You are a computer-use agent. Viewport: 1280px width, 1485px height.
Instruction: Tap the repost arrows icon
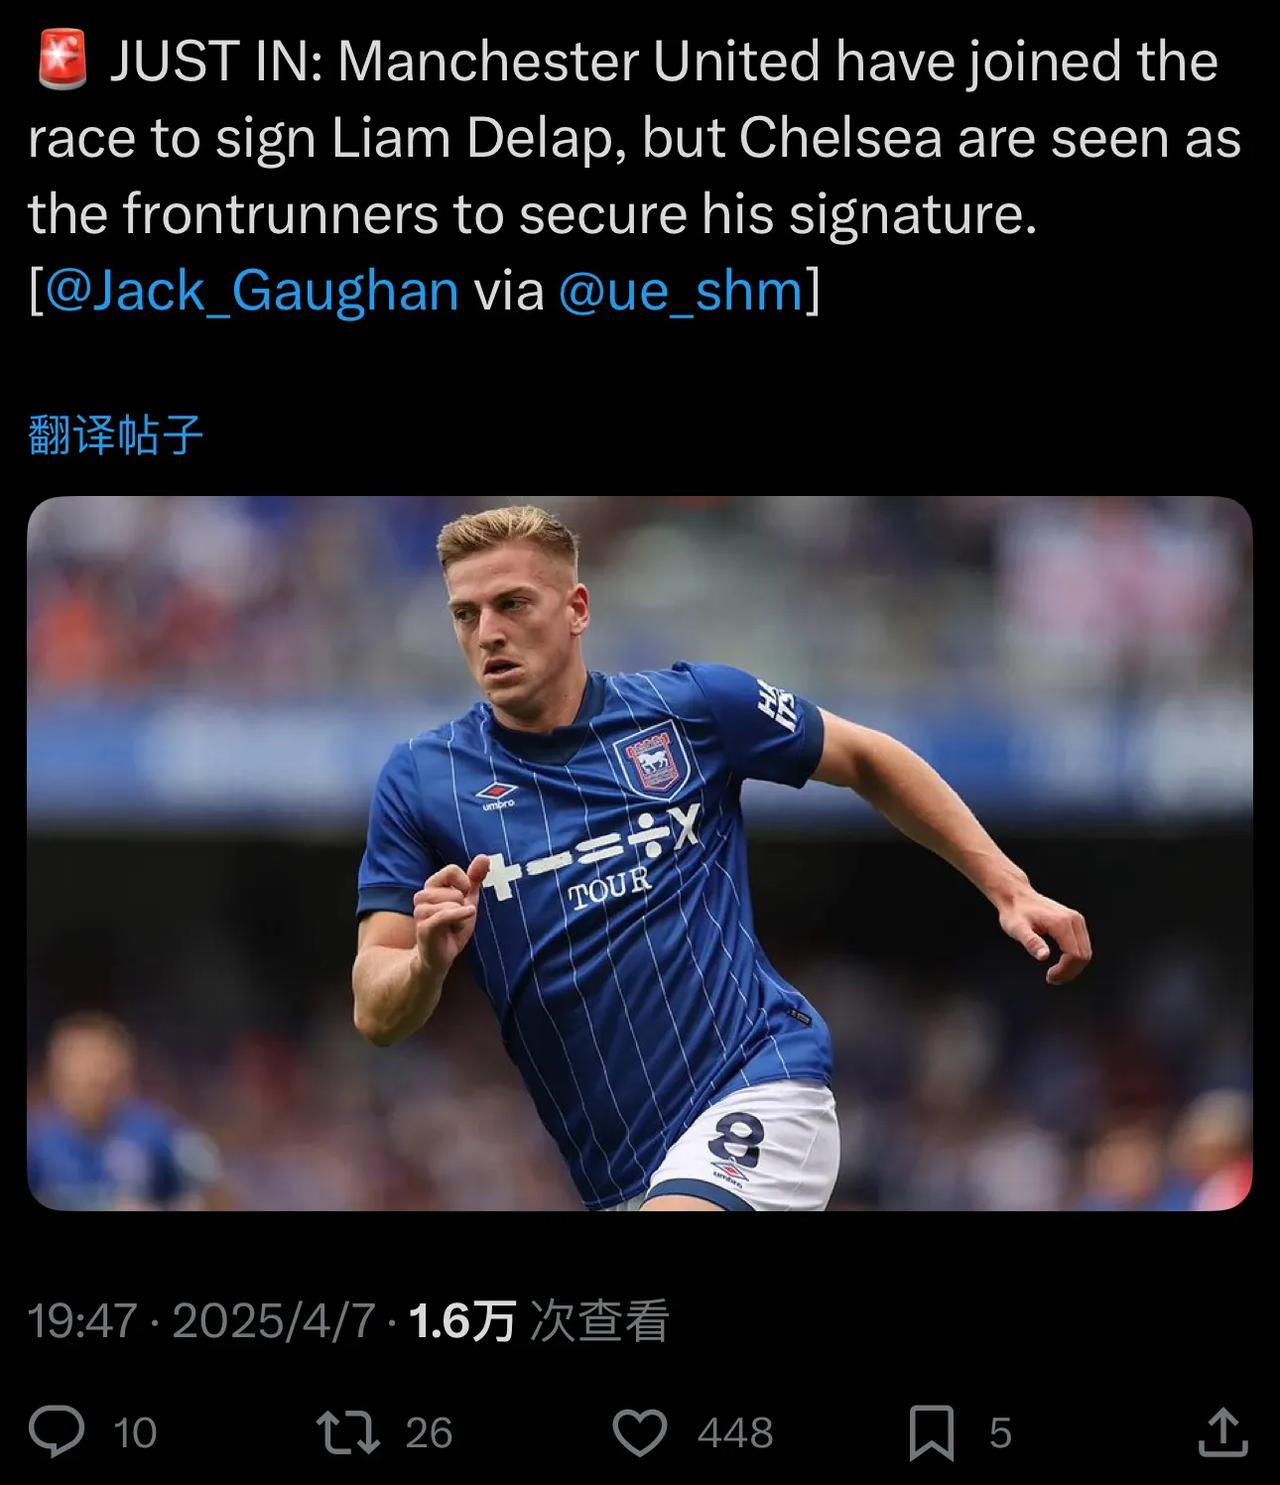(348, 1432)
